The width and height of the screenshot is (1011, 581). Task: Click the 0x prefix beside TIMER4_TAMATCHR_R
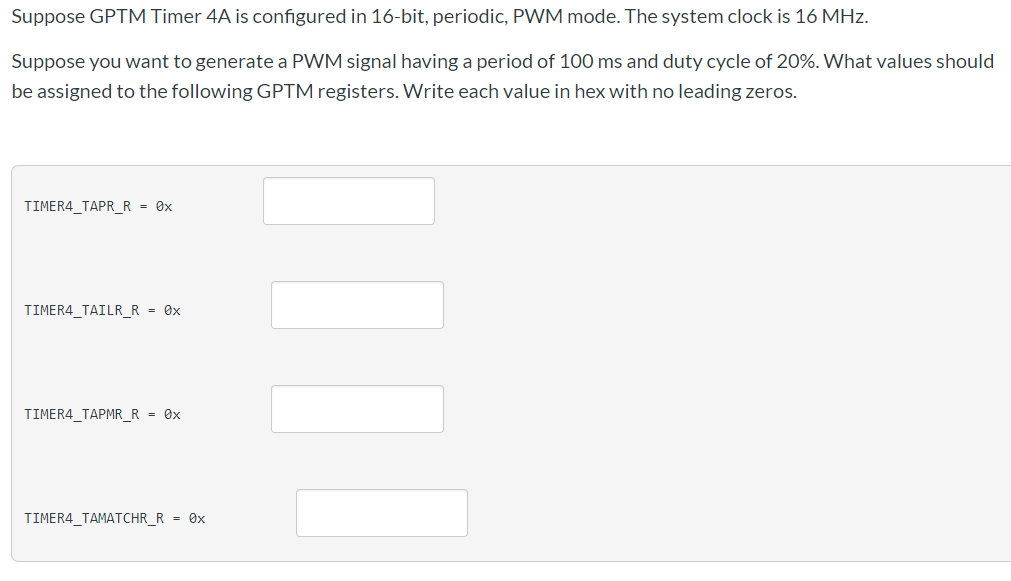pos(198,518)
